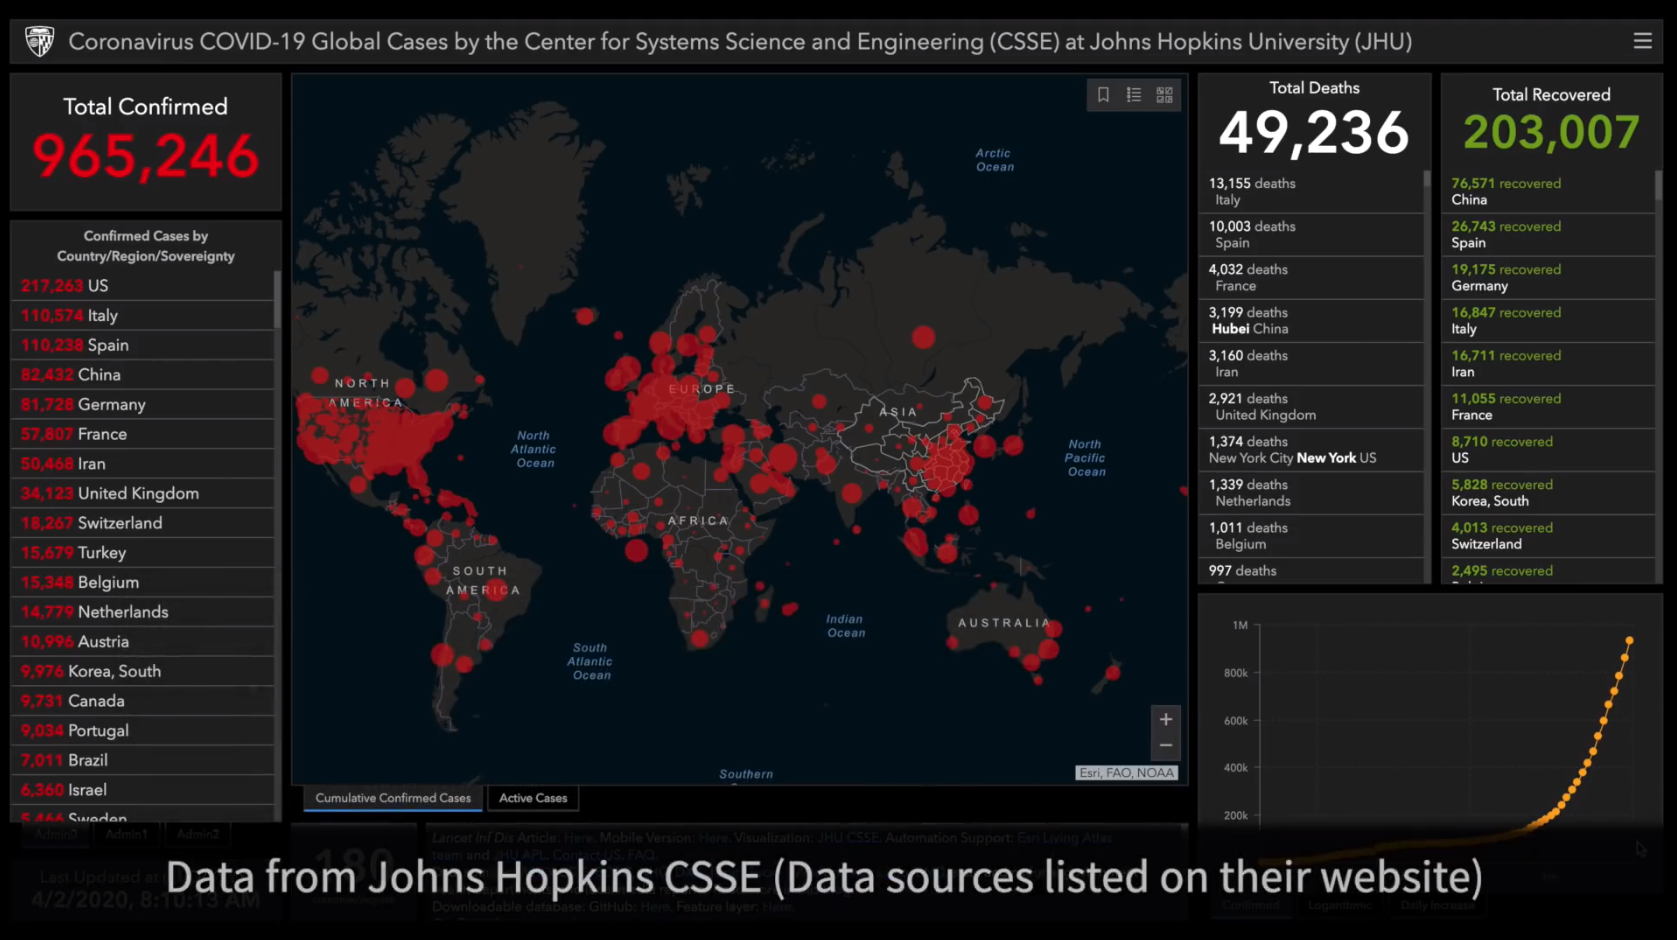Screen dimensions: 1677x940
Task: Select Austria in confirmed cases list
Action: (x=142, y=642)
